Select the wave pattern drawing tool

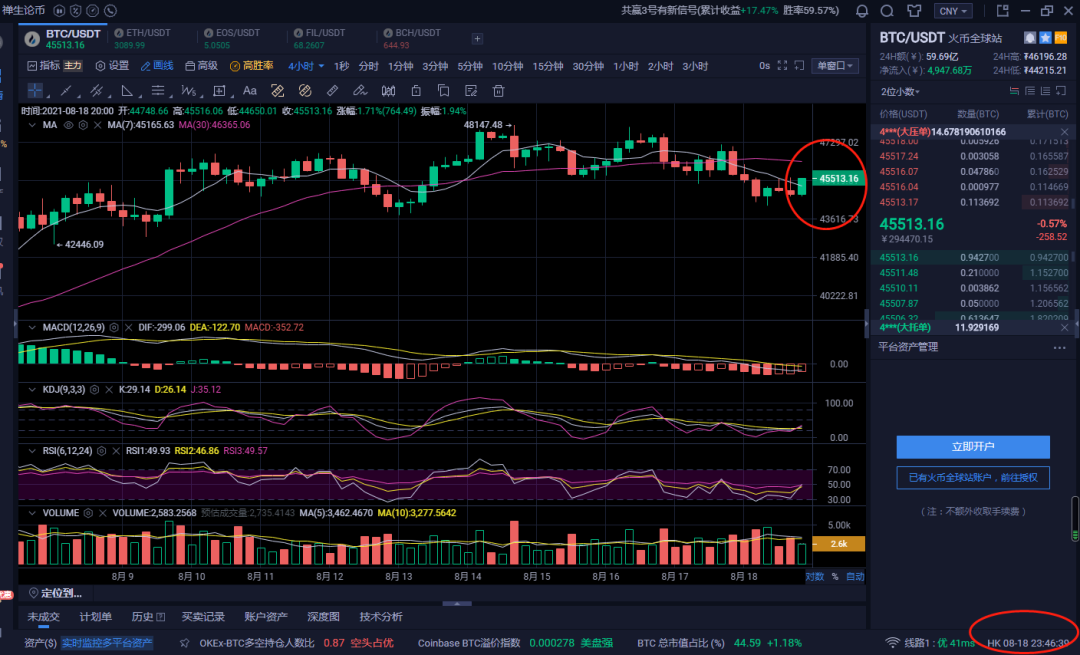pyautogui.click(x=189, y=91)
